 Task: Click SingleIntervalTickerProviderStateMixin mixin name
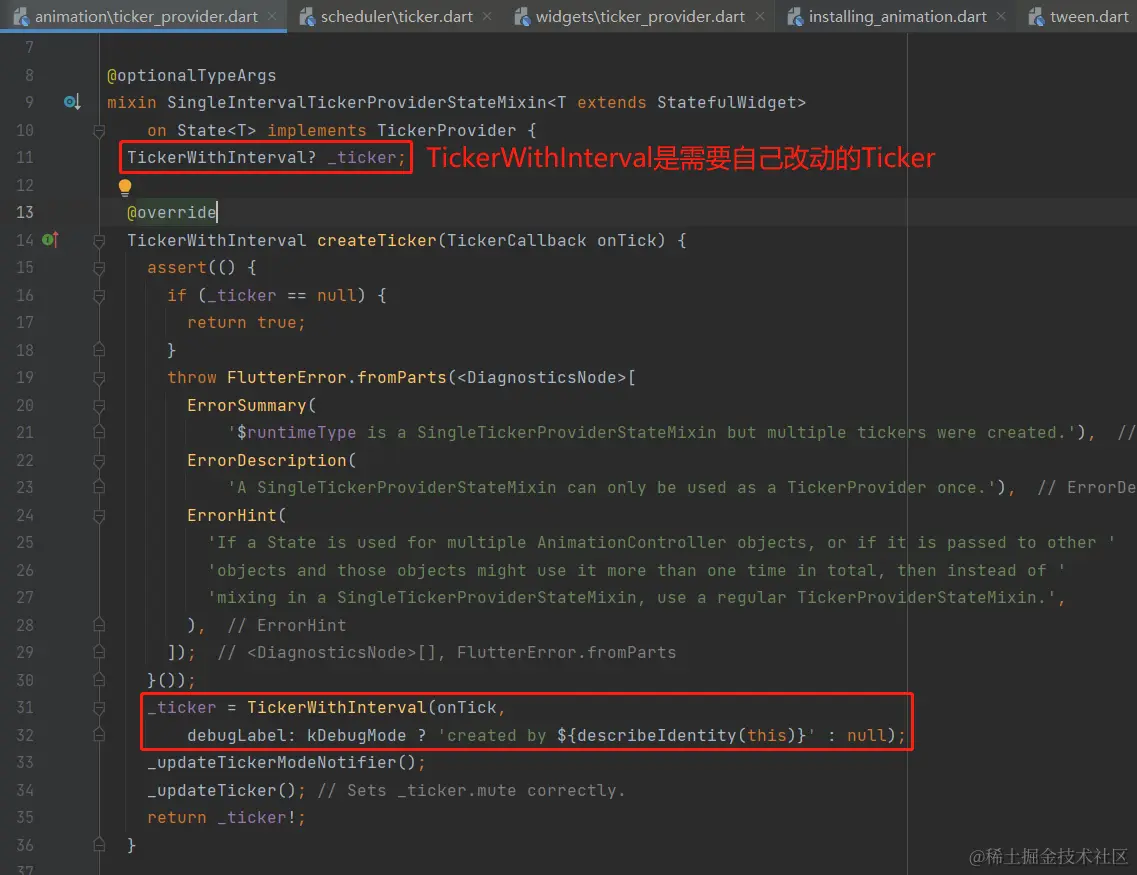[356, 102]
